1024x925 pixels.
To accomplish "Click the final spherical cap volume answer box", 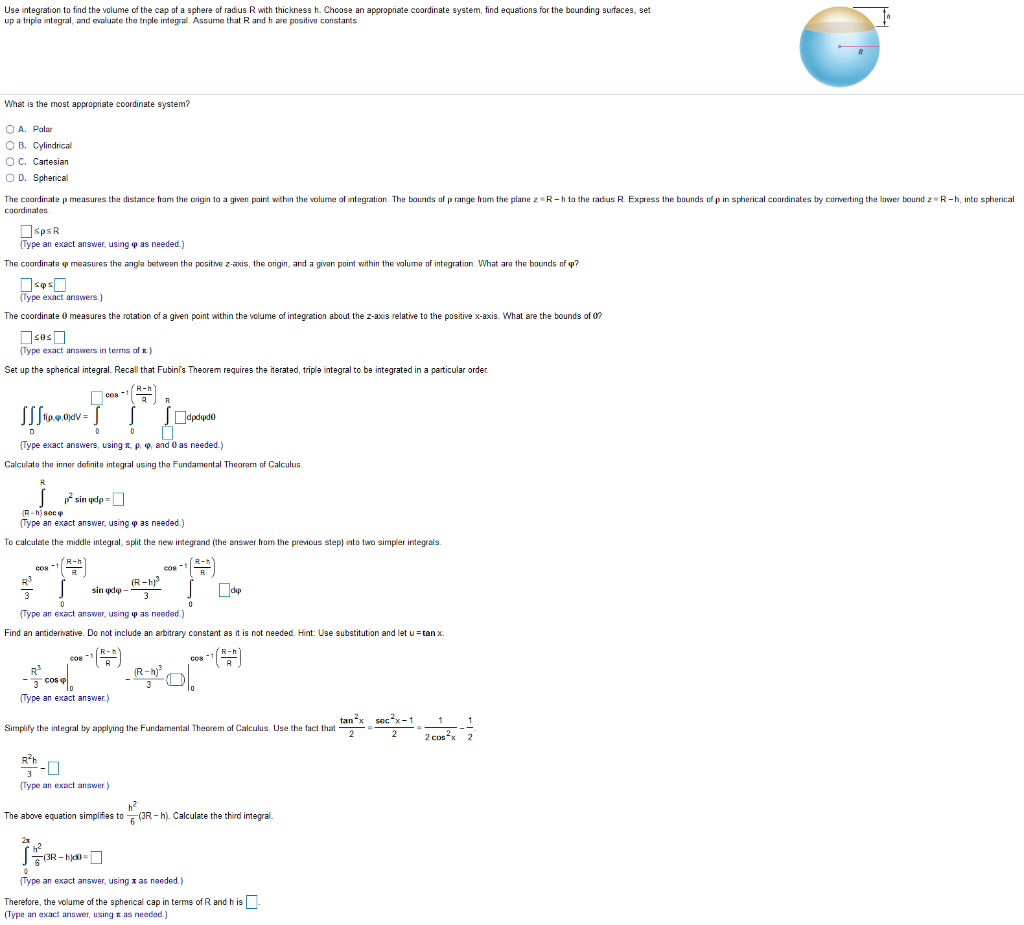I will [251, 903].
